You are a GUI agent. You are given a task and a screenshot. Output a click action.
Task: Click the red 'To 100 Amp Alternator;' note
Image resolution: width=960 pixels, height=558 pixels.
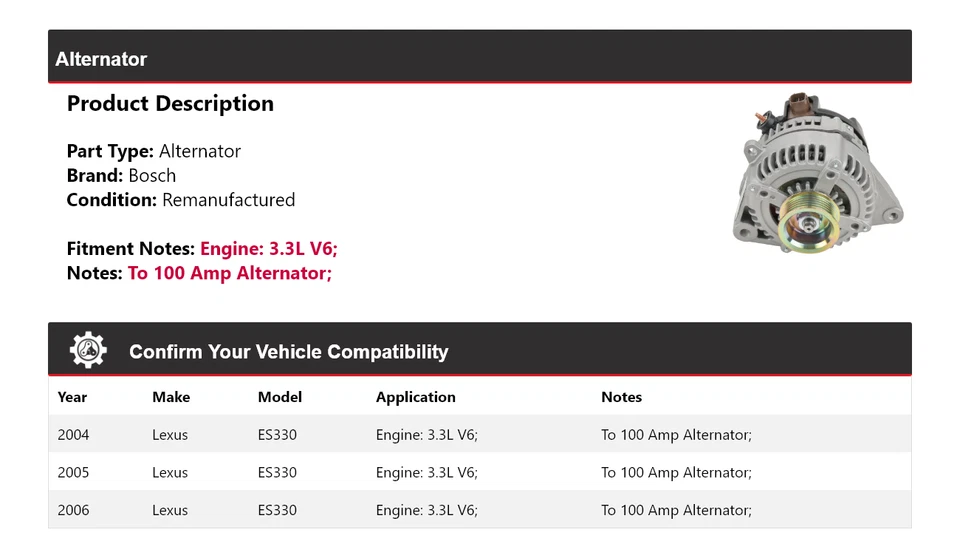pos(230,273)
